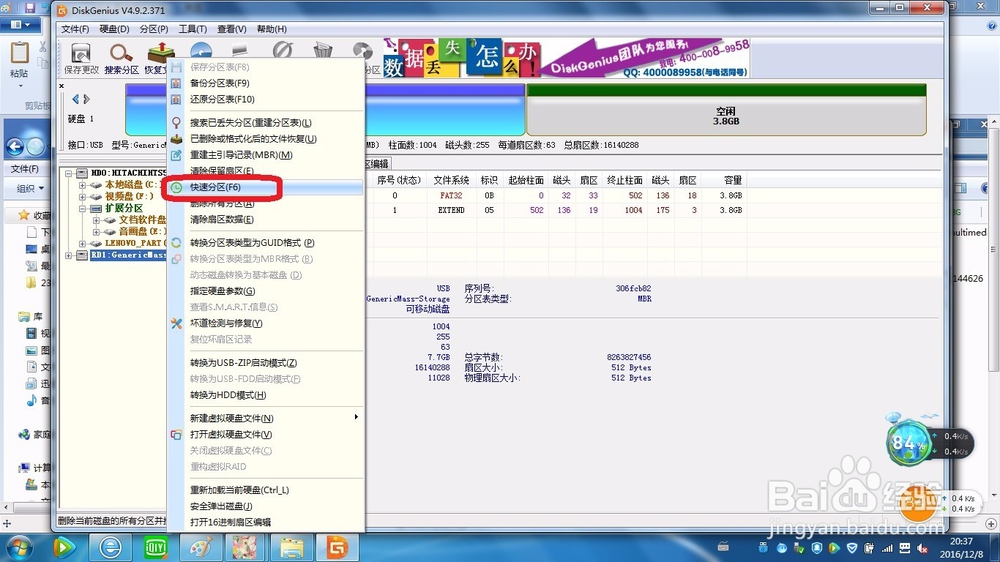Collapse the HD0:HITACHI disk node
1000x562 pixels.
68,173
